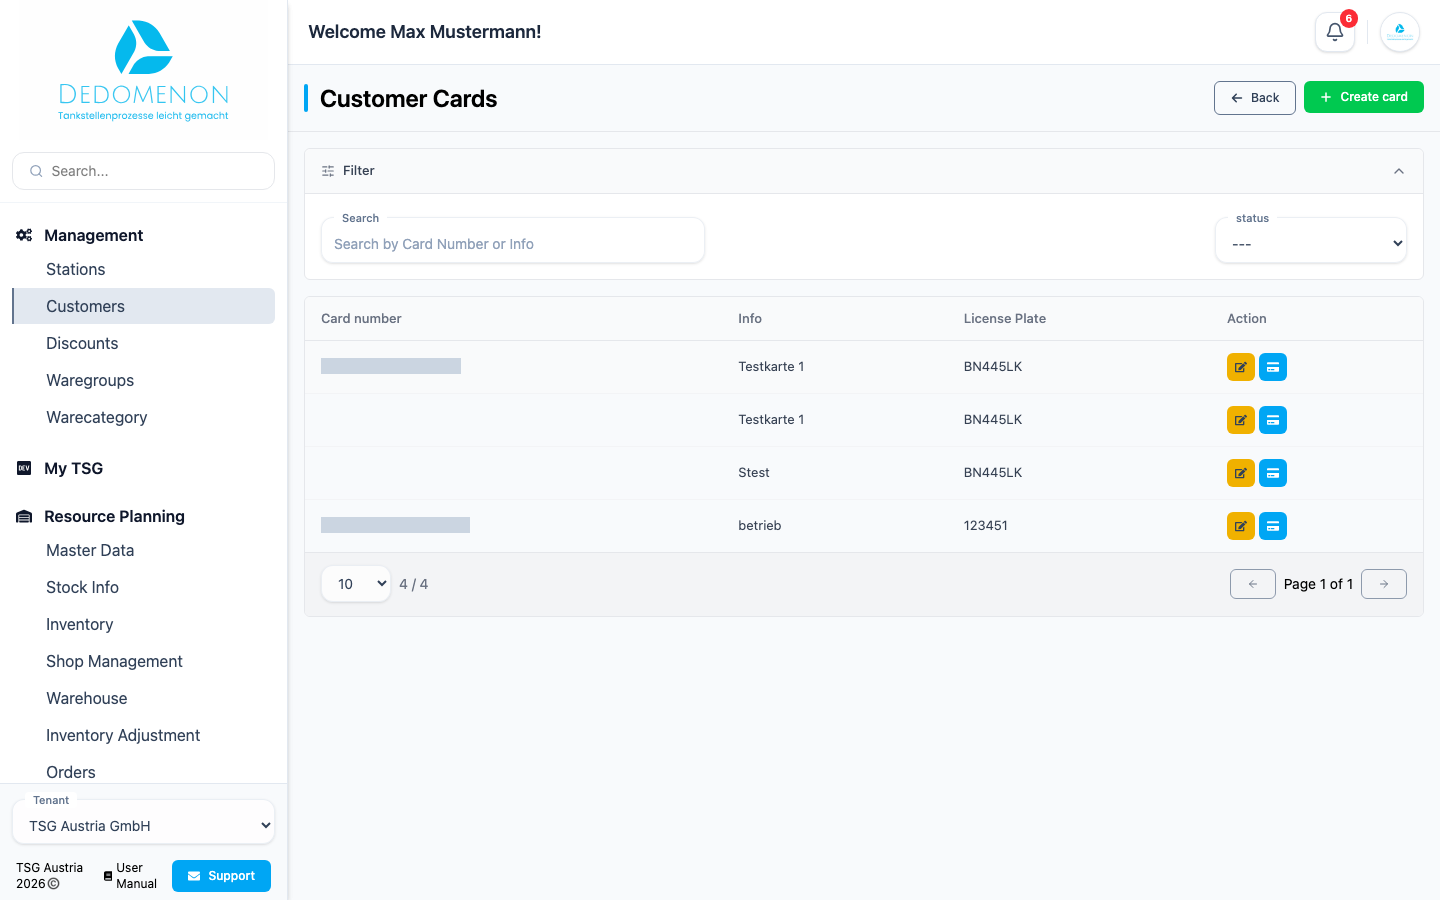Open Stock Info in the sidebar
The width and height of the screenshot is (1440, 900).
(x=143, y=587)
